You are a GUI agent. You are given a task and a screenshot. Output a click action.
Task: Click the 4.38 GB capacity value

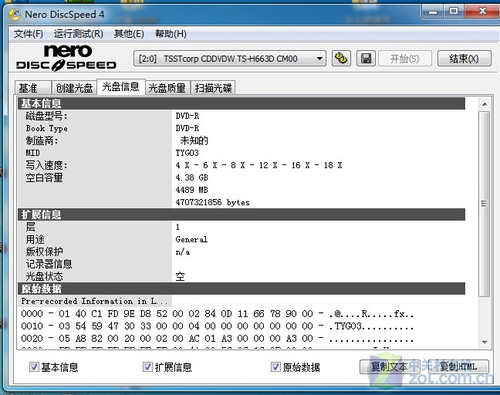(192, 178)
